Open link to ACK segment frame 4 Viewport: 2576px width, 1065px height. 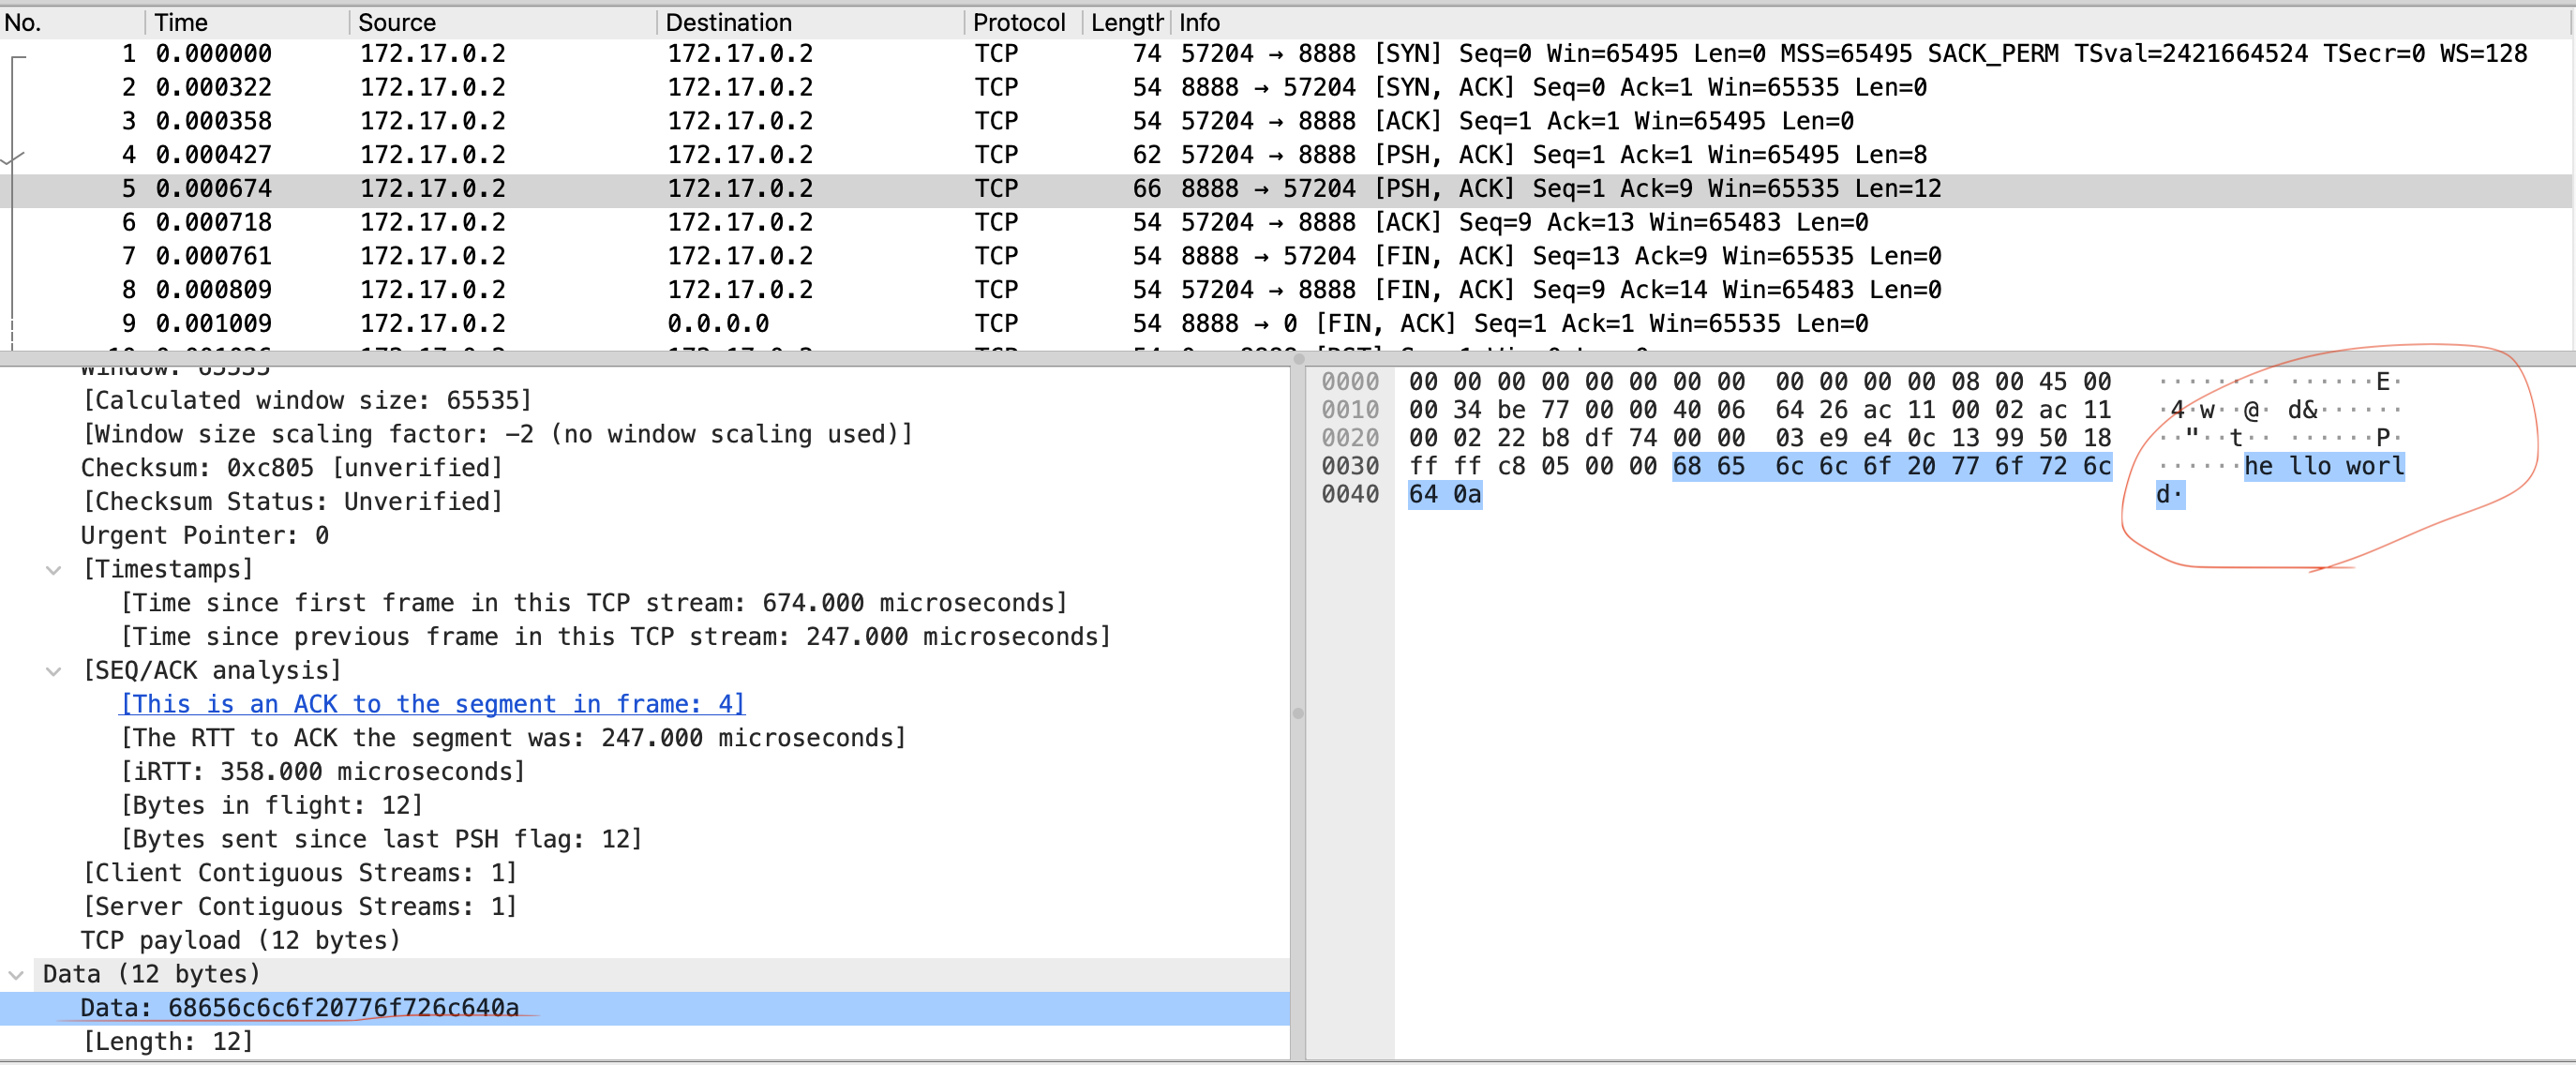(432, 704)
